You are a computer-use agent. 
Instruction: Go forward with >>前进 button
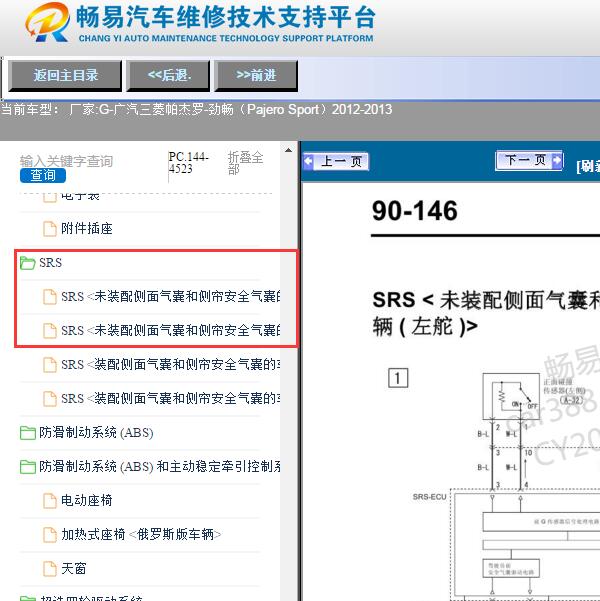[256, 76]
